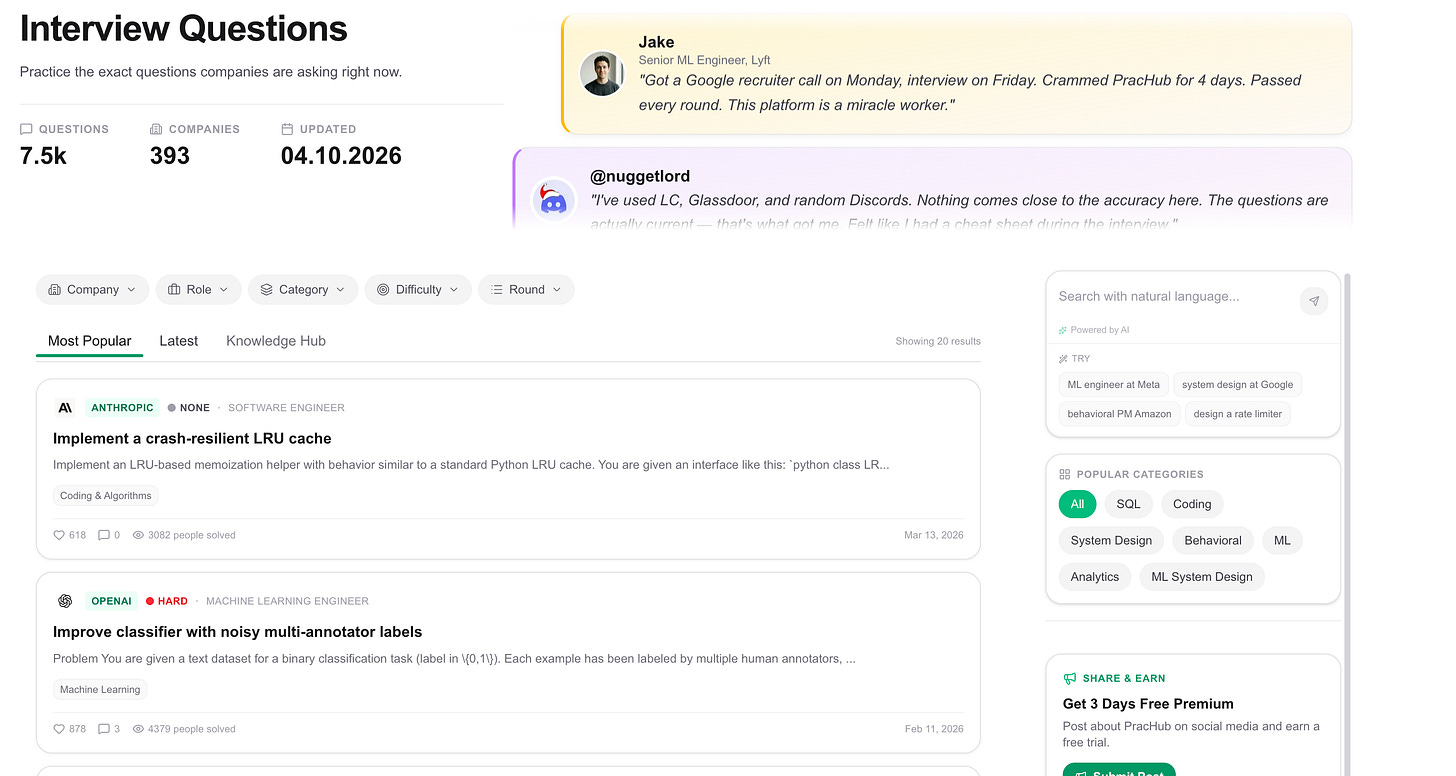Select the SQL category chip

tap(1128, 504)
